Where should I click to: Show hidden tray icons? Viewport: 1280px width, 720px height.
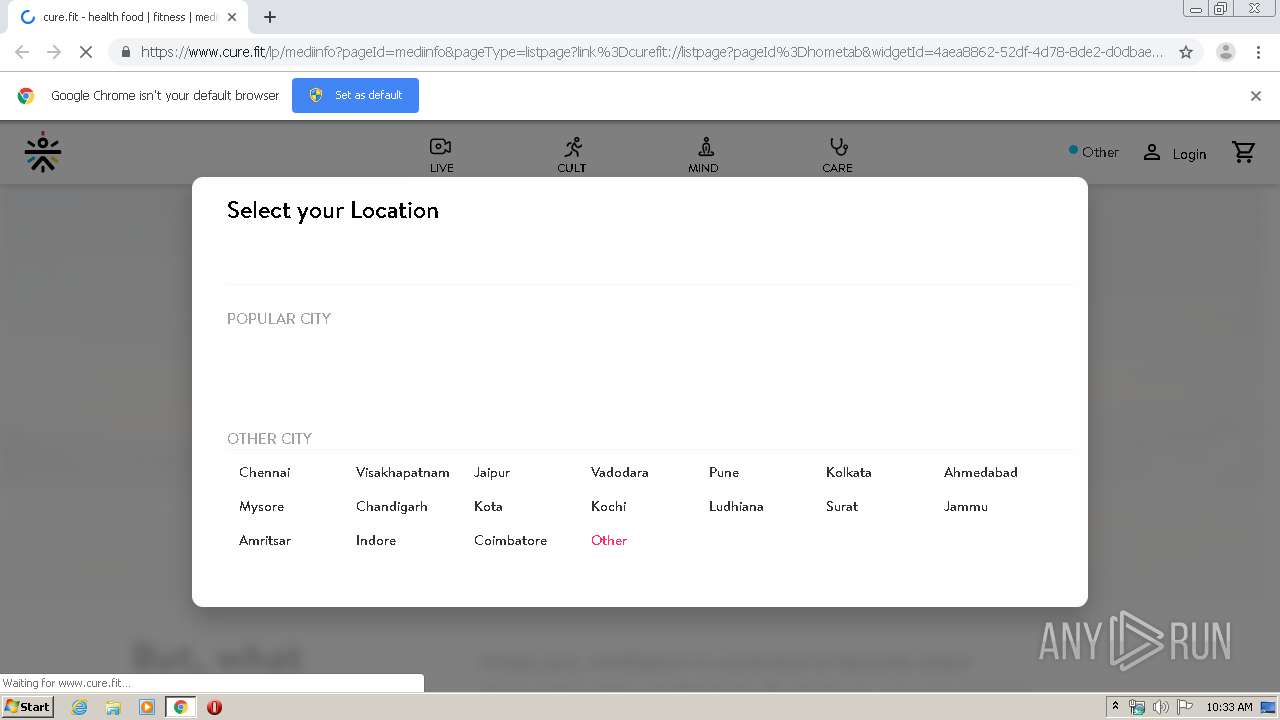[x=1115, y=707]
